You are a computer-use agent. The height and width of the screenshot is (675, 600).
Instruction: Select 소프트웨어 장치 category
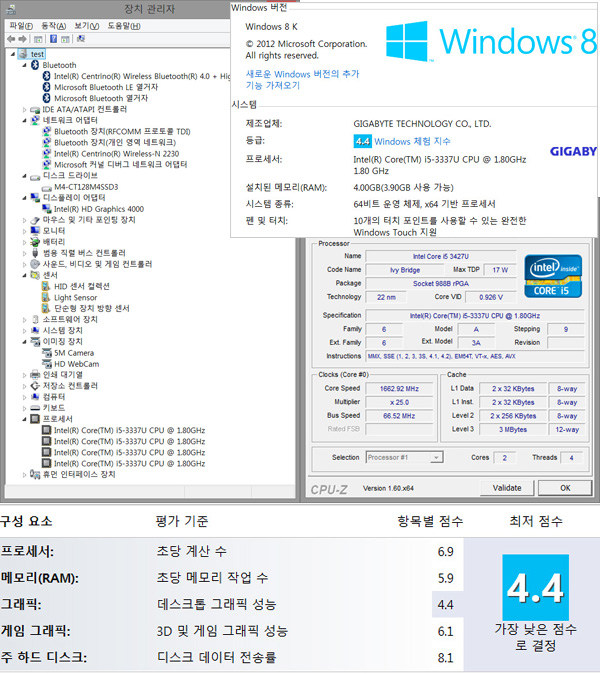tap(70, 319)
